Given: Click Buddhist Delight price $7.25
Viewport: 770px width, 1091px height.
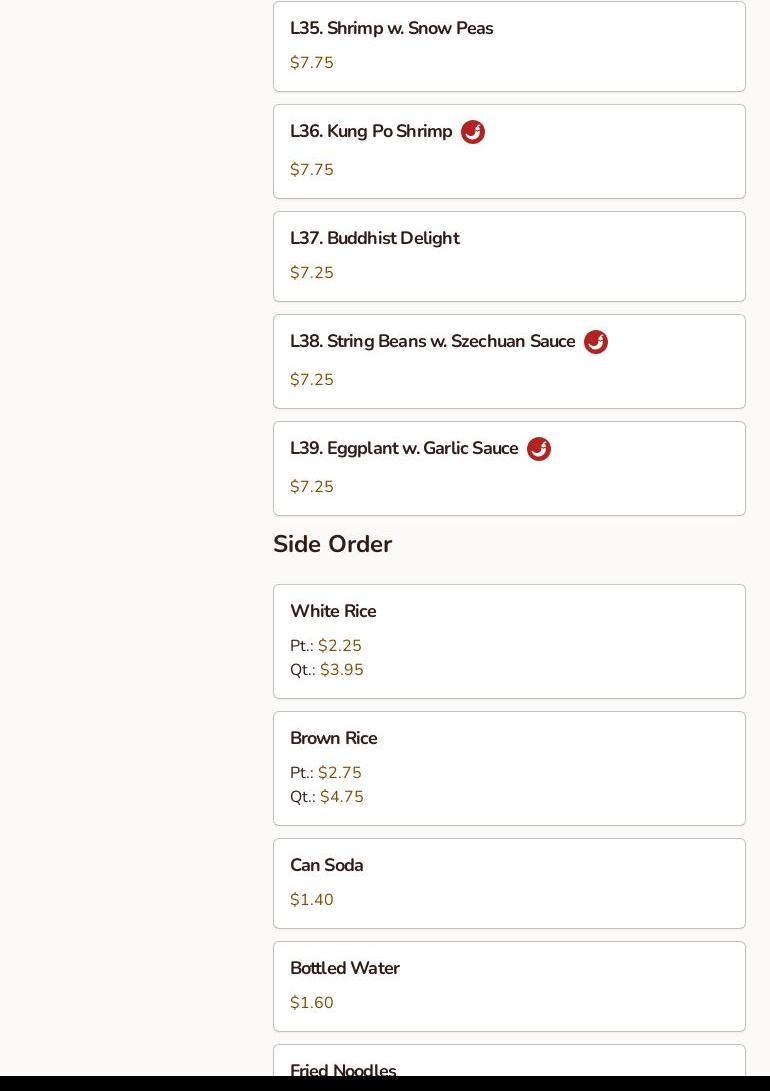Looking at the screenshot, I should 312,273.
